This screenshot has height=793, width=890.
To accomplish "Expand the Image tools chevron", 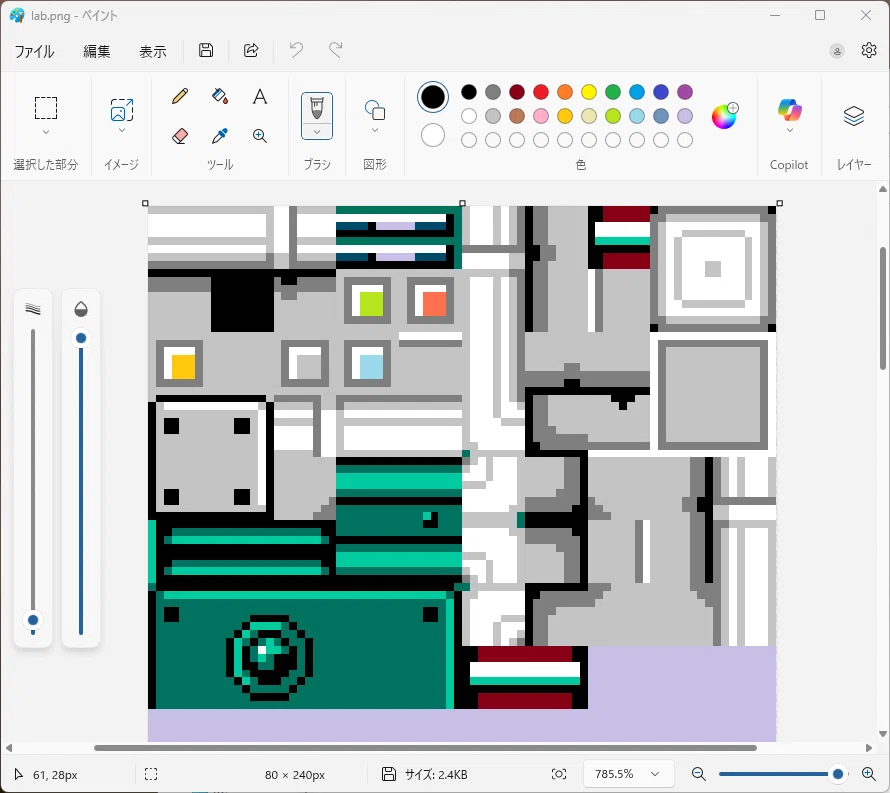I will tap(121, 131).
